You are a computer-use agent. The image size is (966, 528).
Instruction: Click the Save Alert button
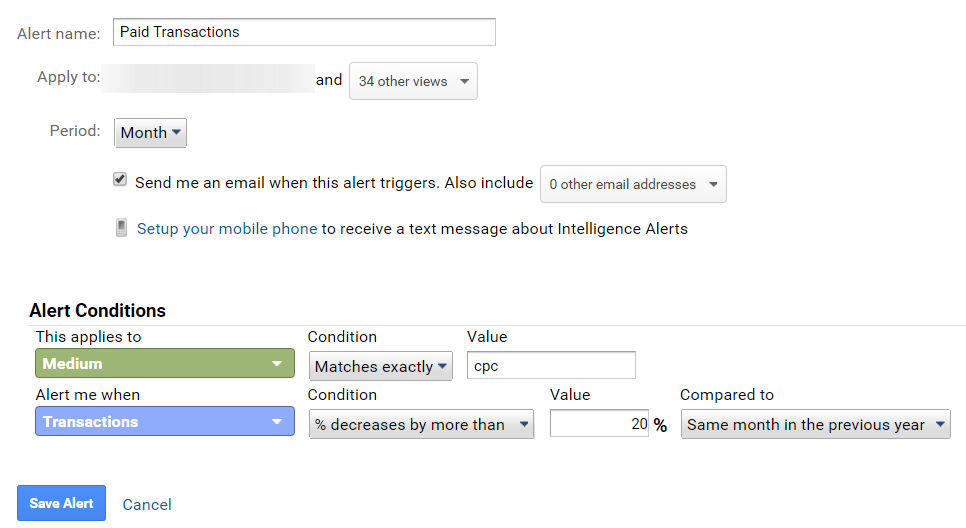61,503
